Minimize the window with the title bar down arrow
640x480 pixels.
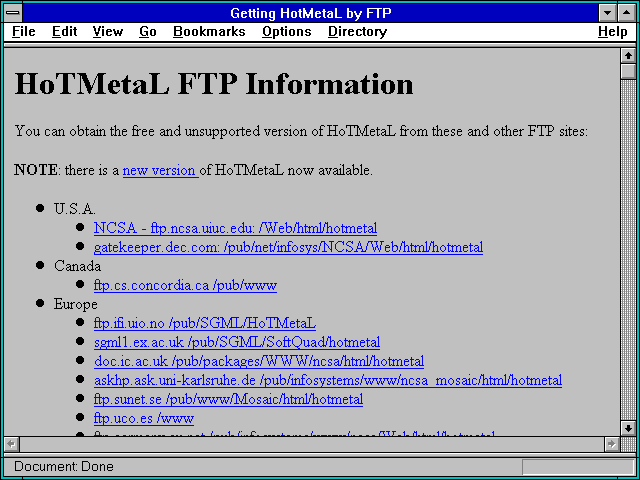[x=607, y=13]
